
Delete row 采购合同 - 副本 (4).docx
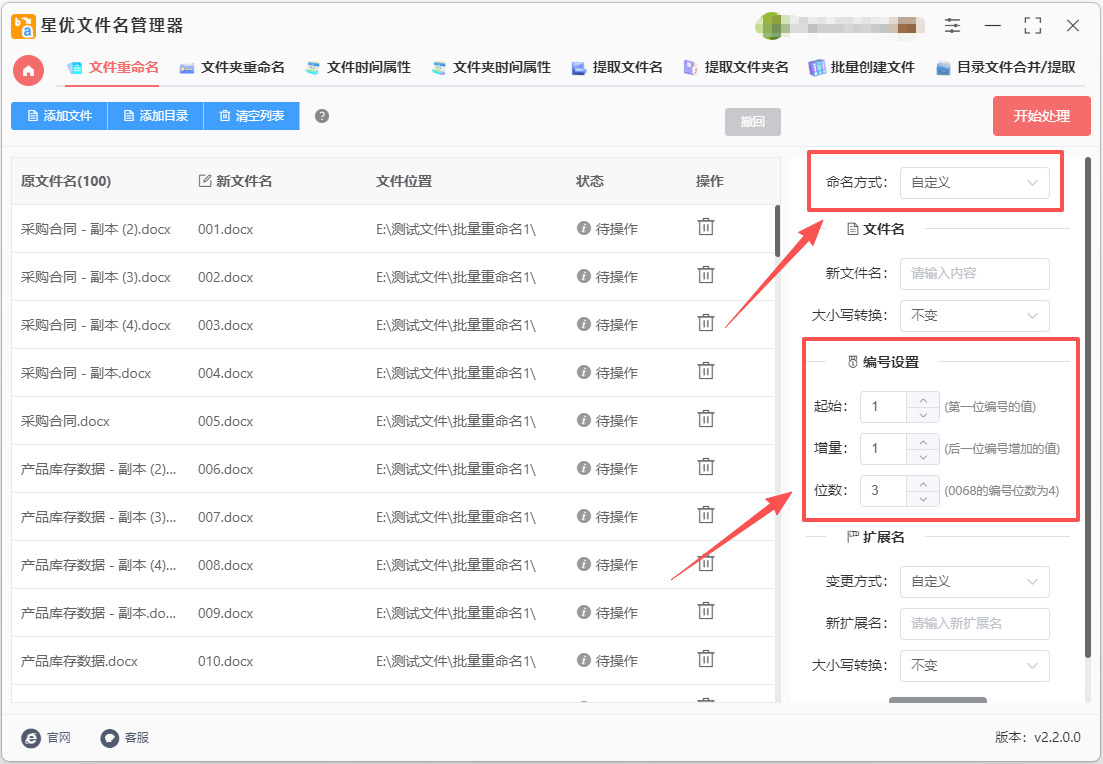706,323
